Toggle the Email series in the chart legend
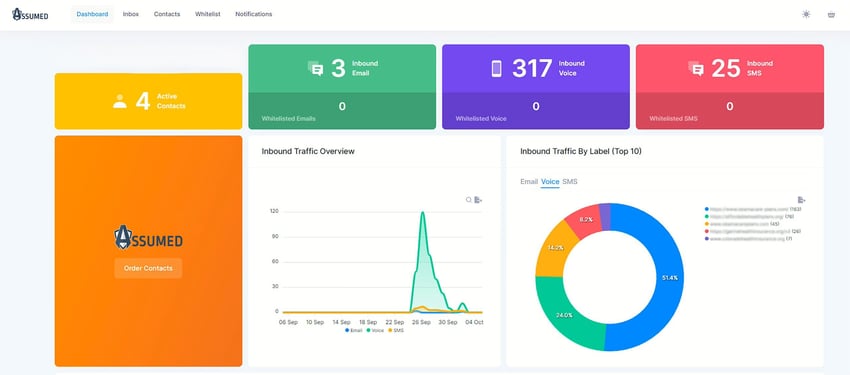This screenshot has height=375, width=850. click(x=353, y=330)
